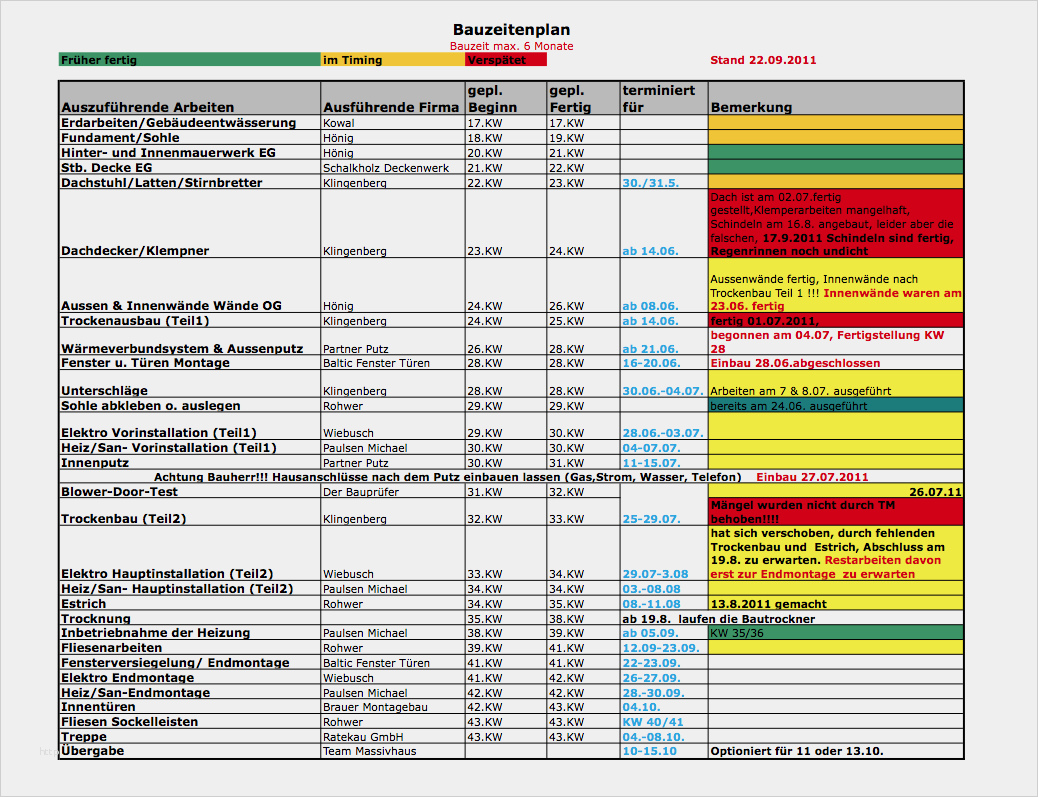Click the remark 'Einbau 28.06.abgeschlossen'
Viewport: 1038px width, 797px height.
point(835,363)
